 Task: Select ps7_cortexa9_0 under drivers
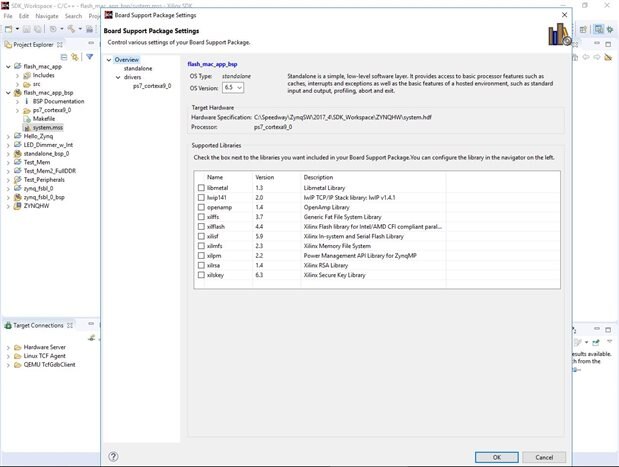(152, 86)
